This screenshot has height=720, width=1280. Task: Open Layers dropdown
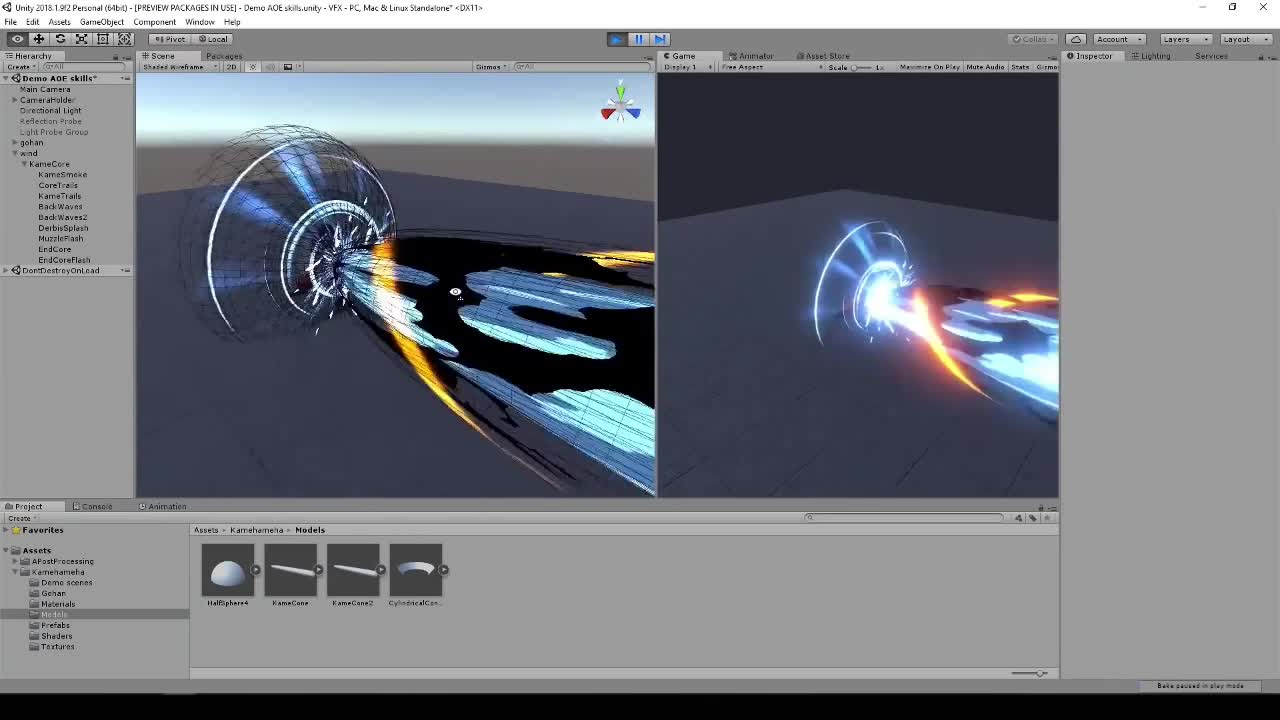point(1185,39)
